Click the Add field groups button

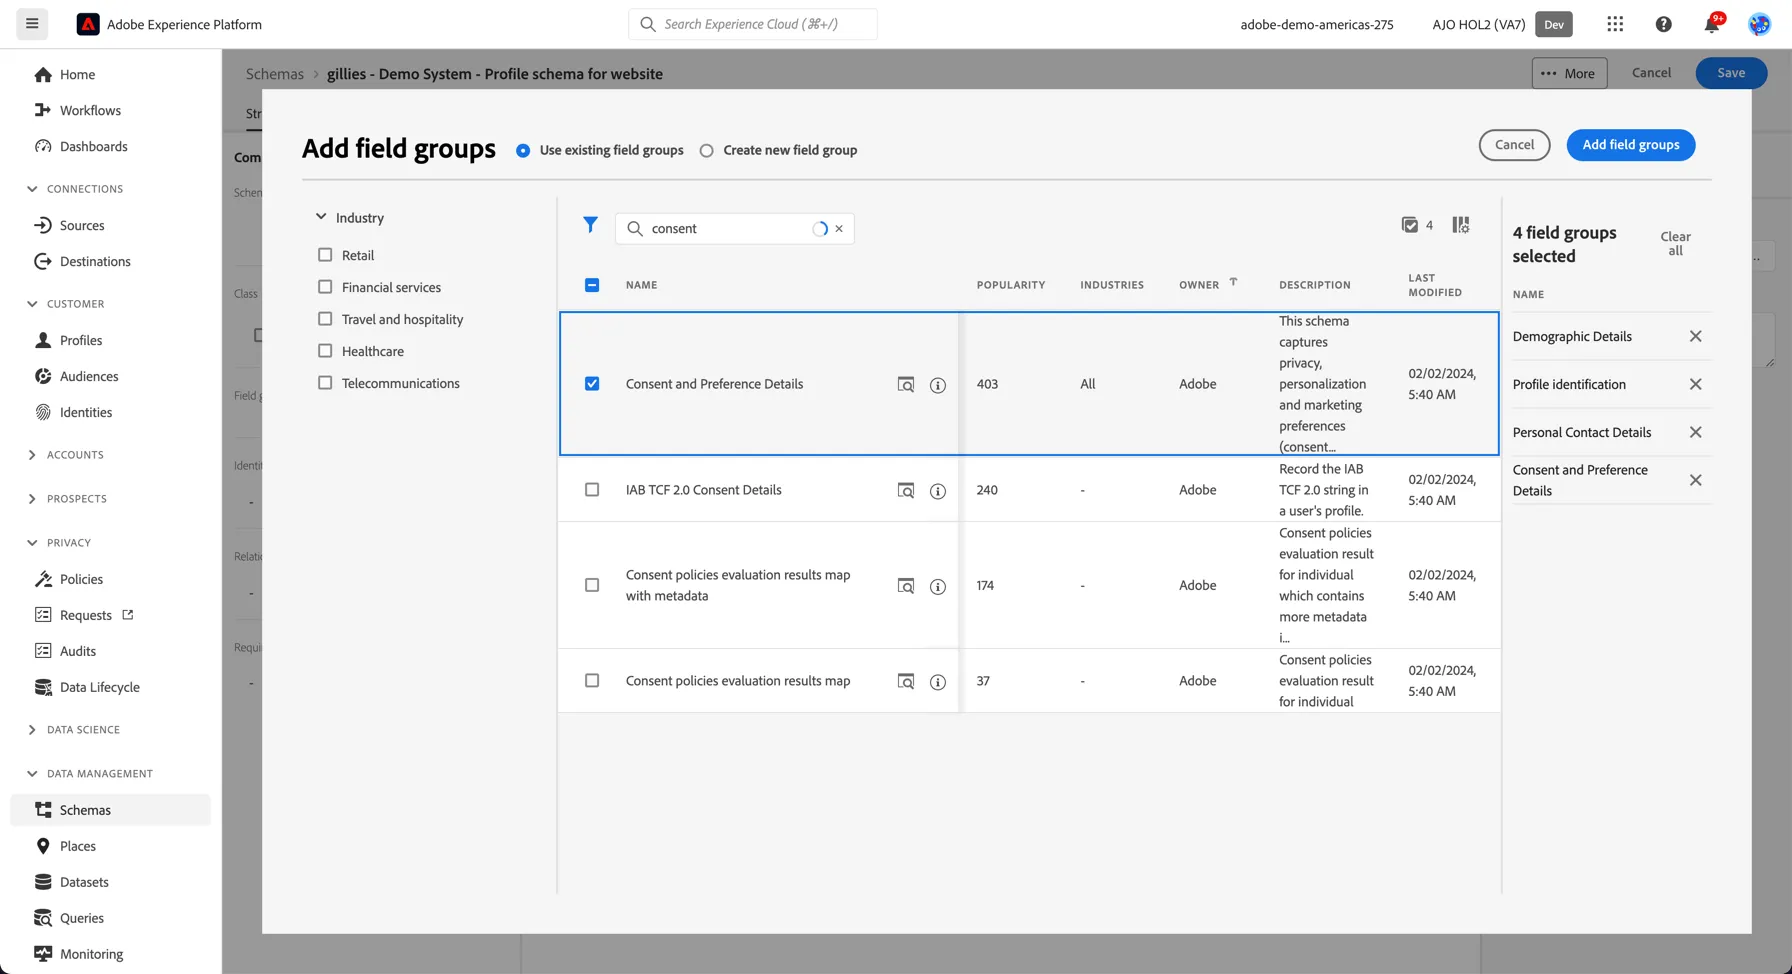pyautogui.click(x=1630, y=145)
